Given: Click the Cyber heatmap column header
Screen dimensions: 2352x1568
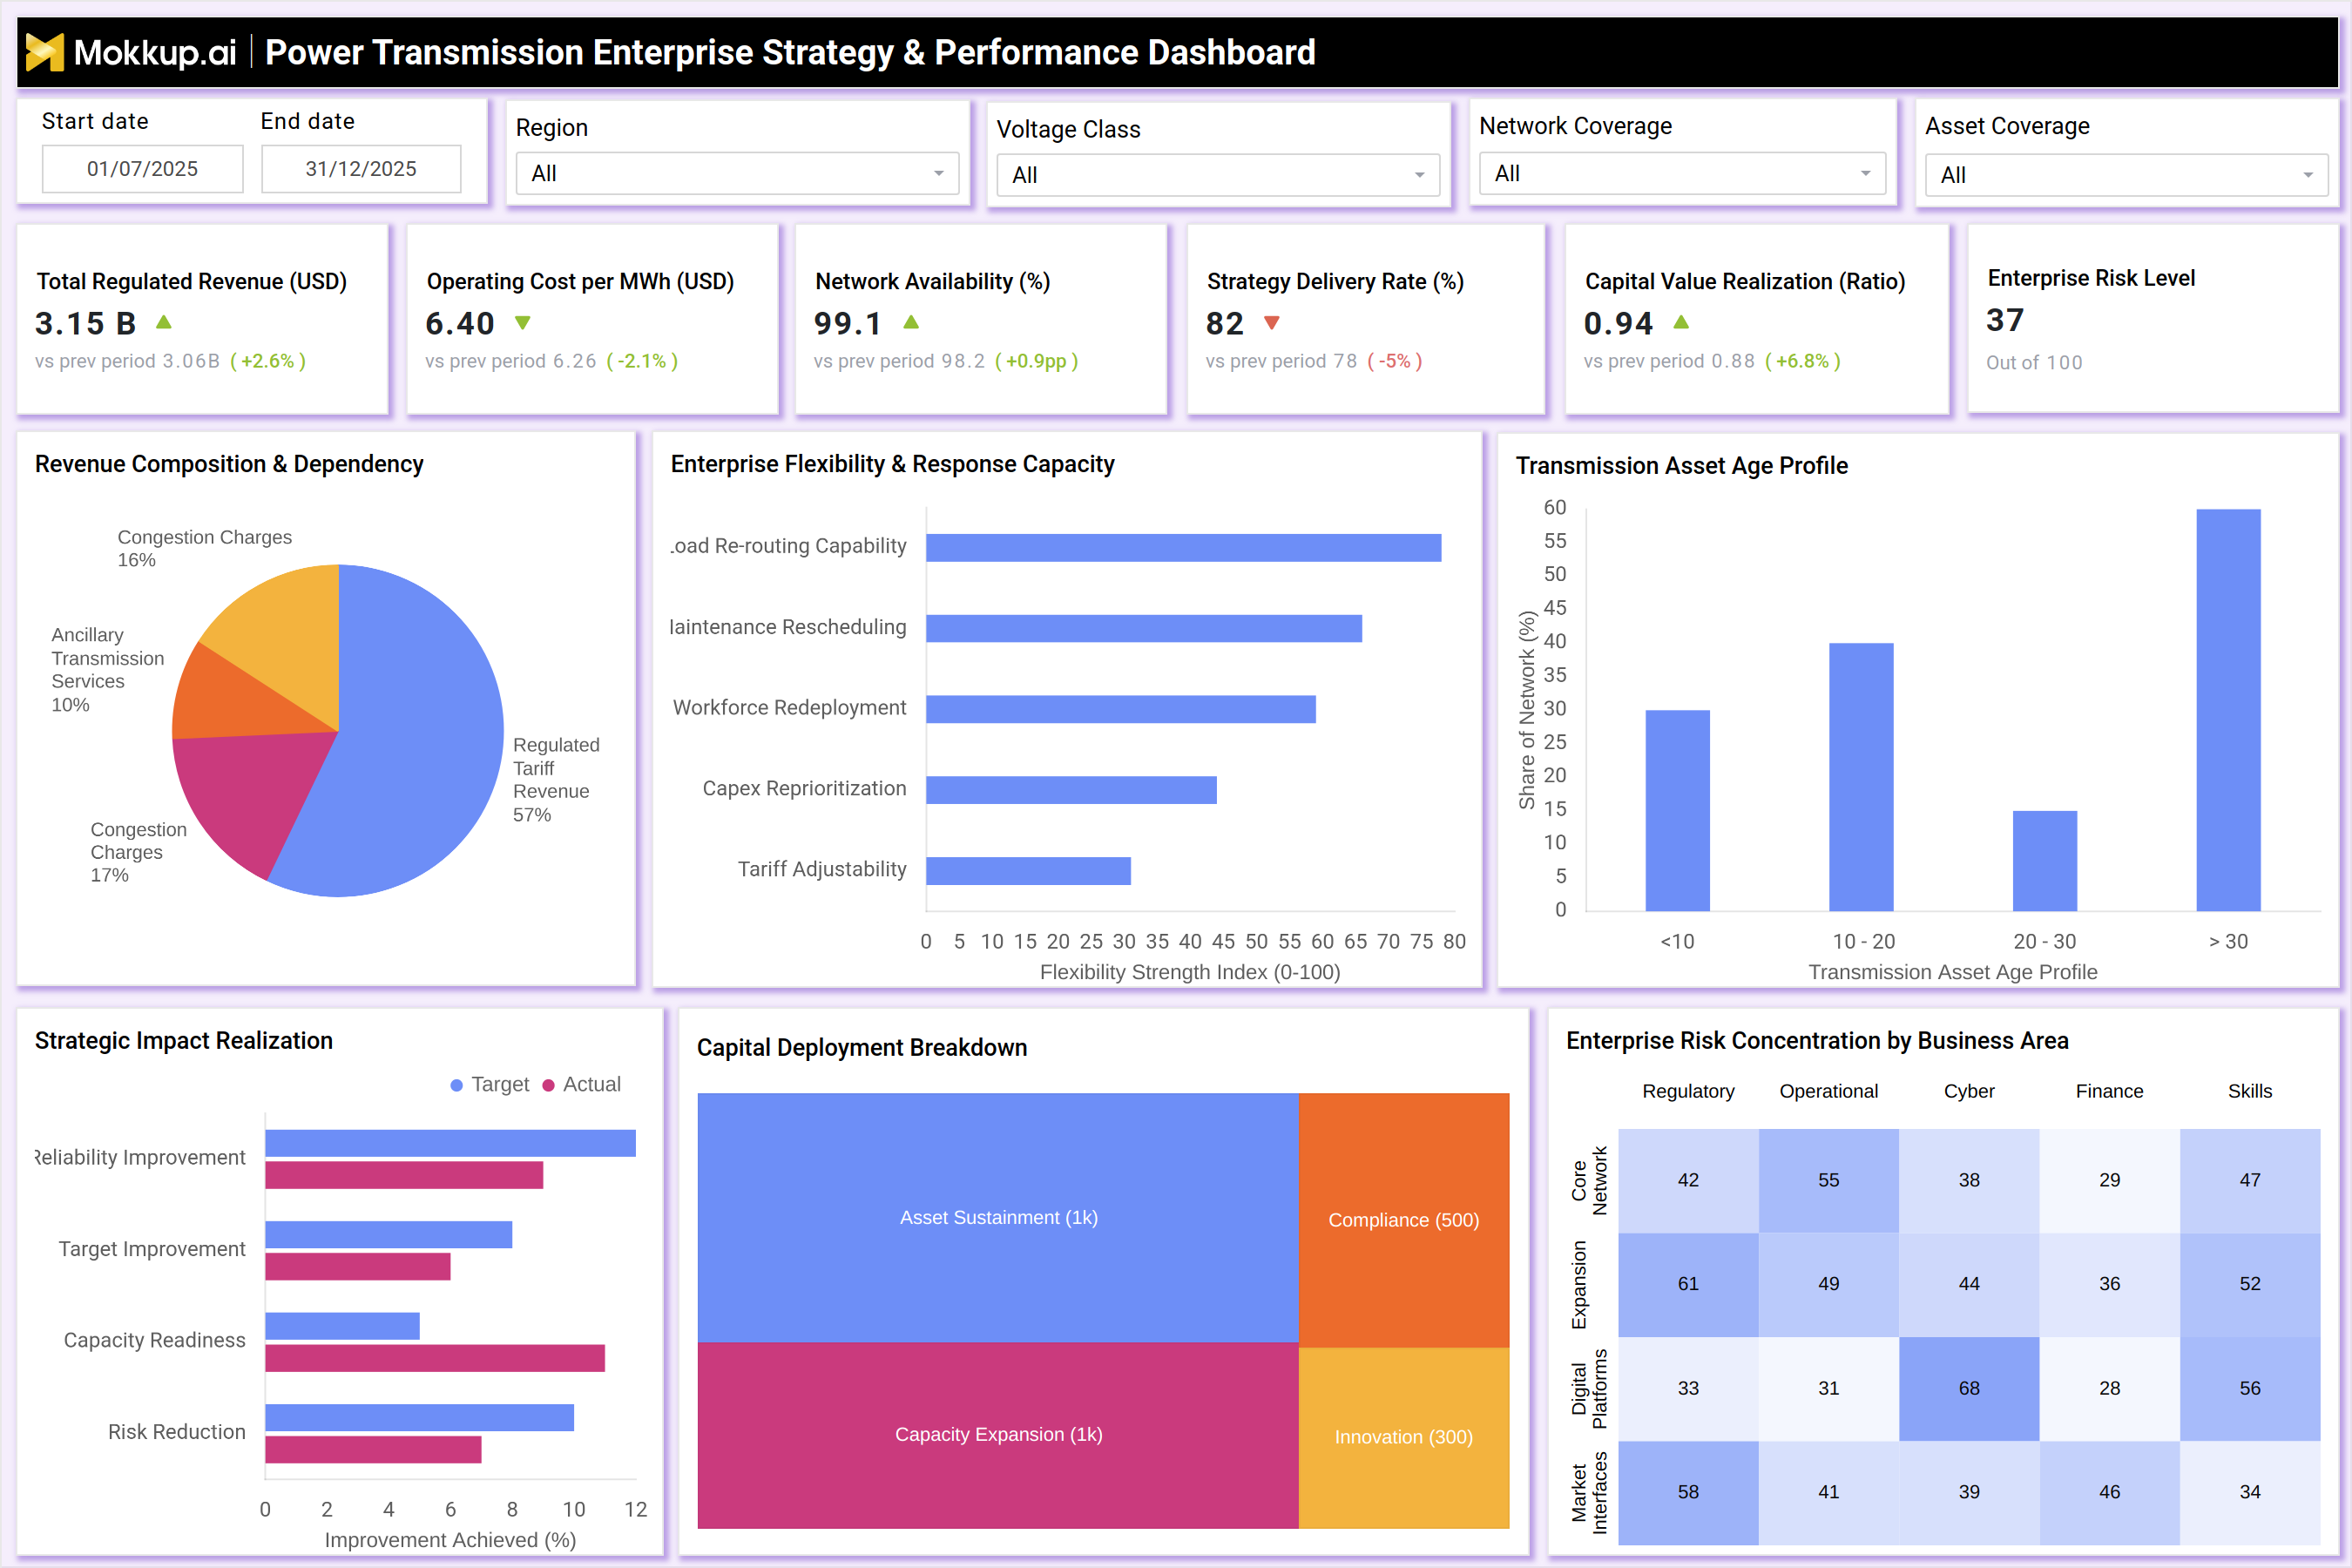Looking at the screenshot, I should tap(1969, 1091).
